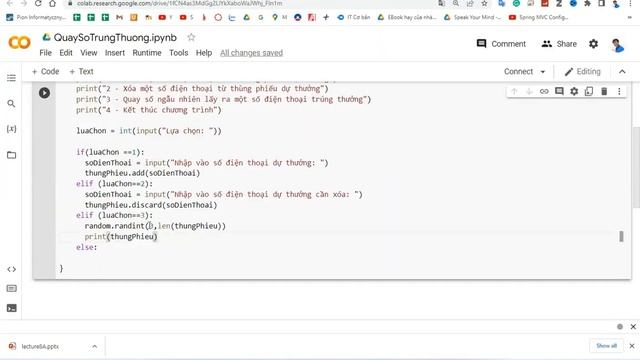
Task: Click the browser address bar URL
Action: click(x=180, y=3)
